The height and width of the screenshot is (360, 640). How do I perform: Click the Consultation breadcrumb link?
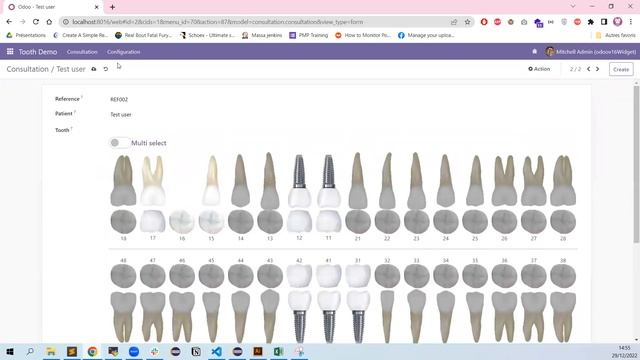(27, 69)
